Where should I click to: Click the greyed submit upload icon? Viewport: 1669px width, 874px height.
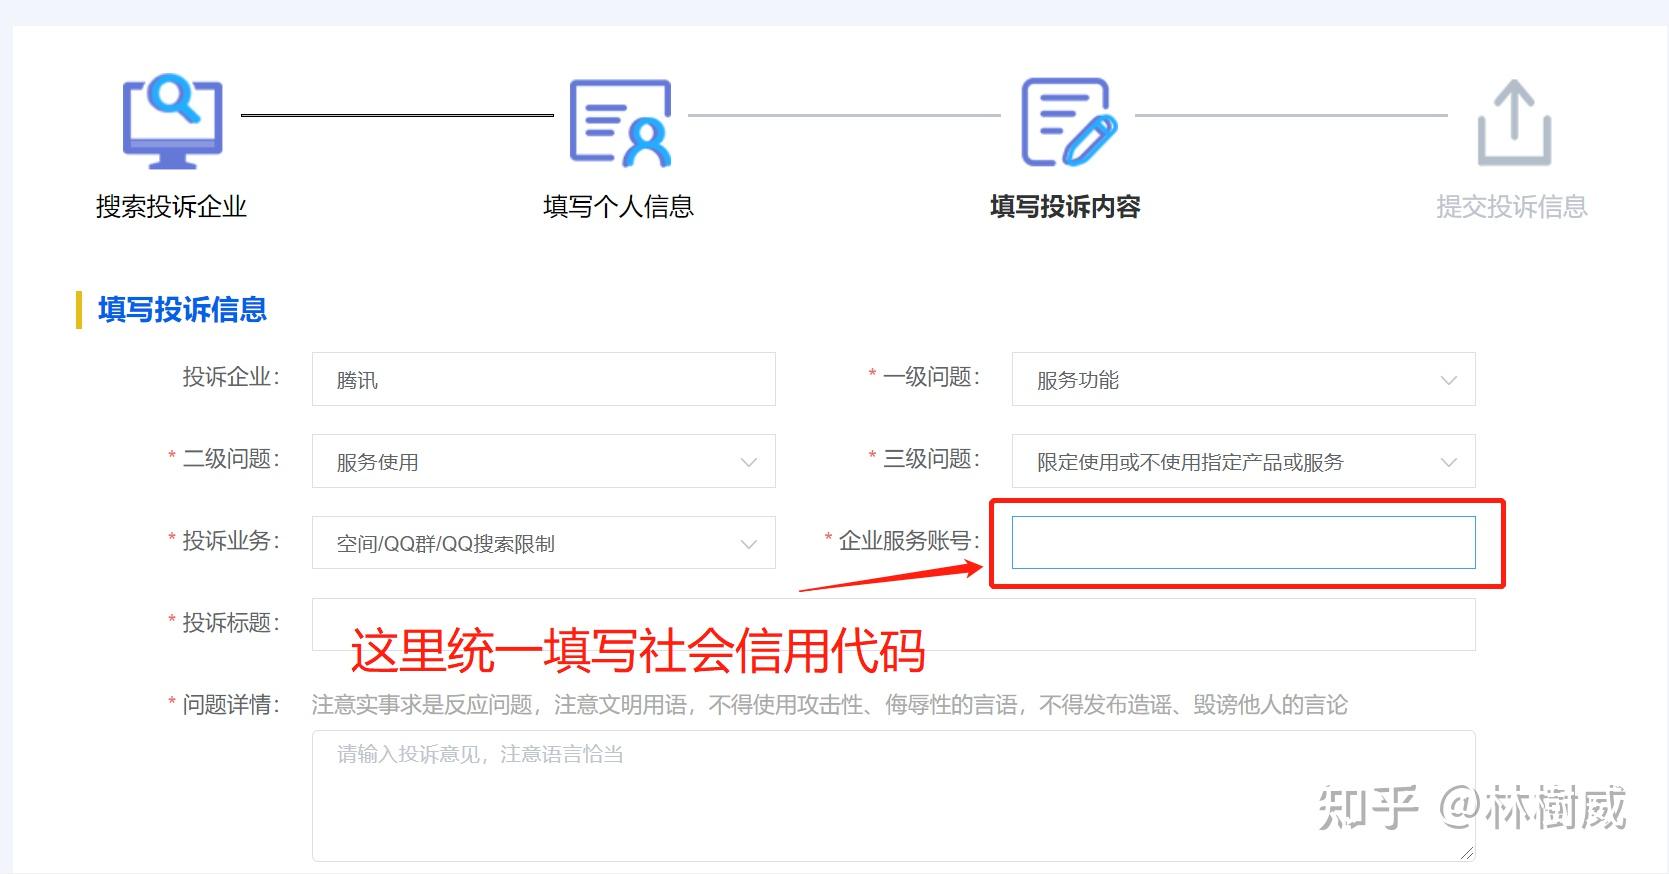click(1514, 123)
